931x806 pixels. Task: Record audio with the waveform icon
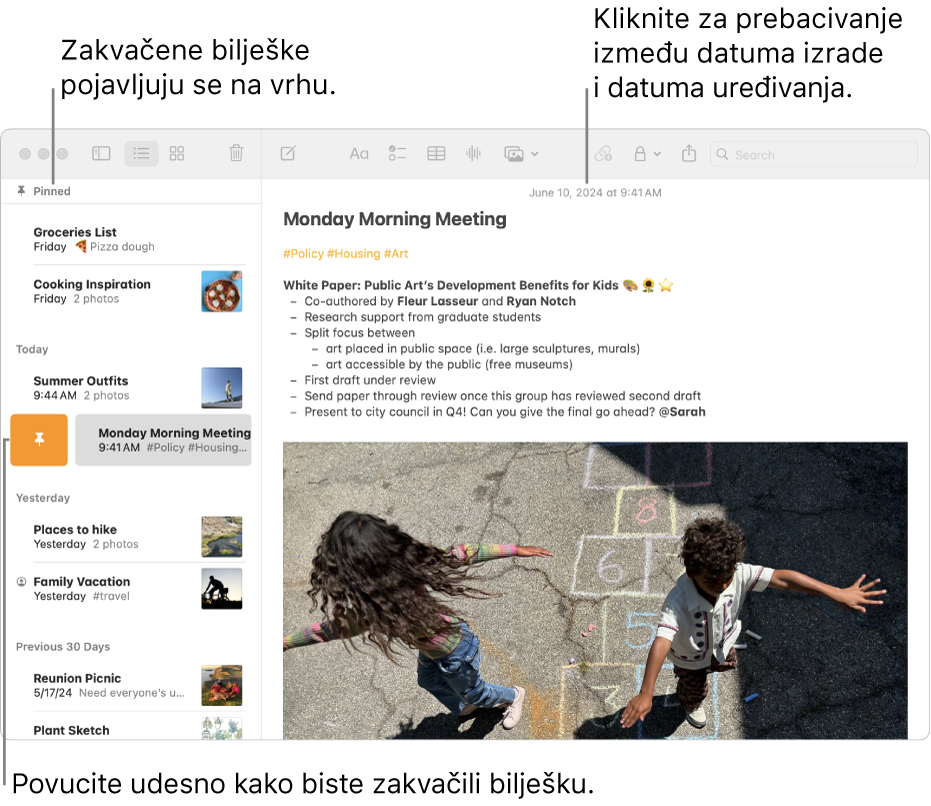click(x=473, y=154)
